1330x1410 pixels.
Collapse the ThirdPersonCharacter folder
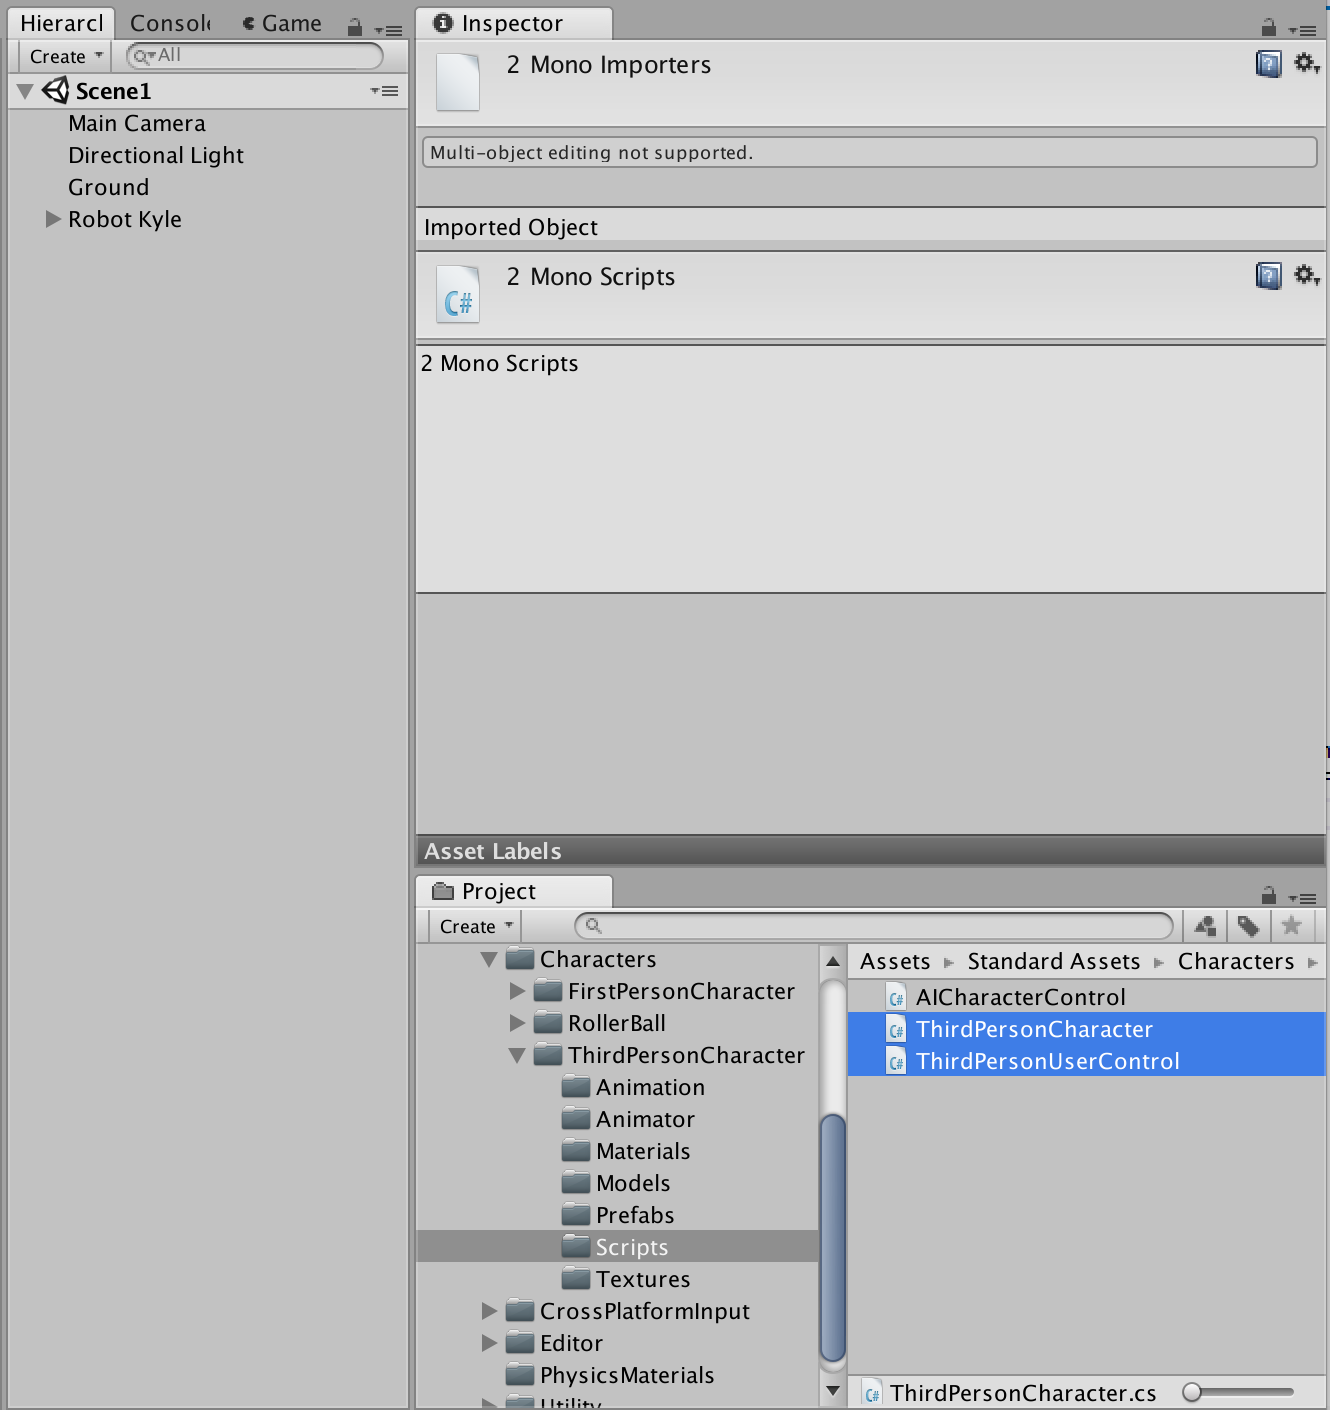point(517,1055)
